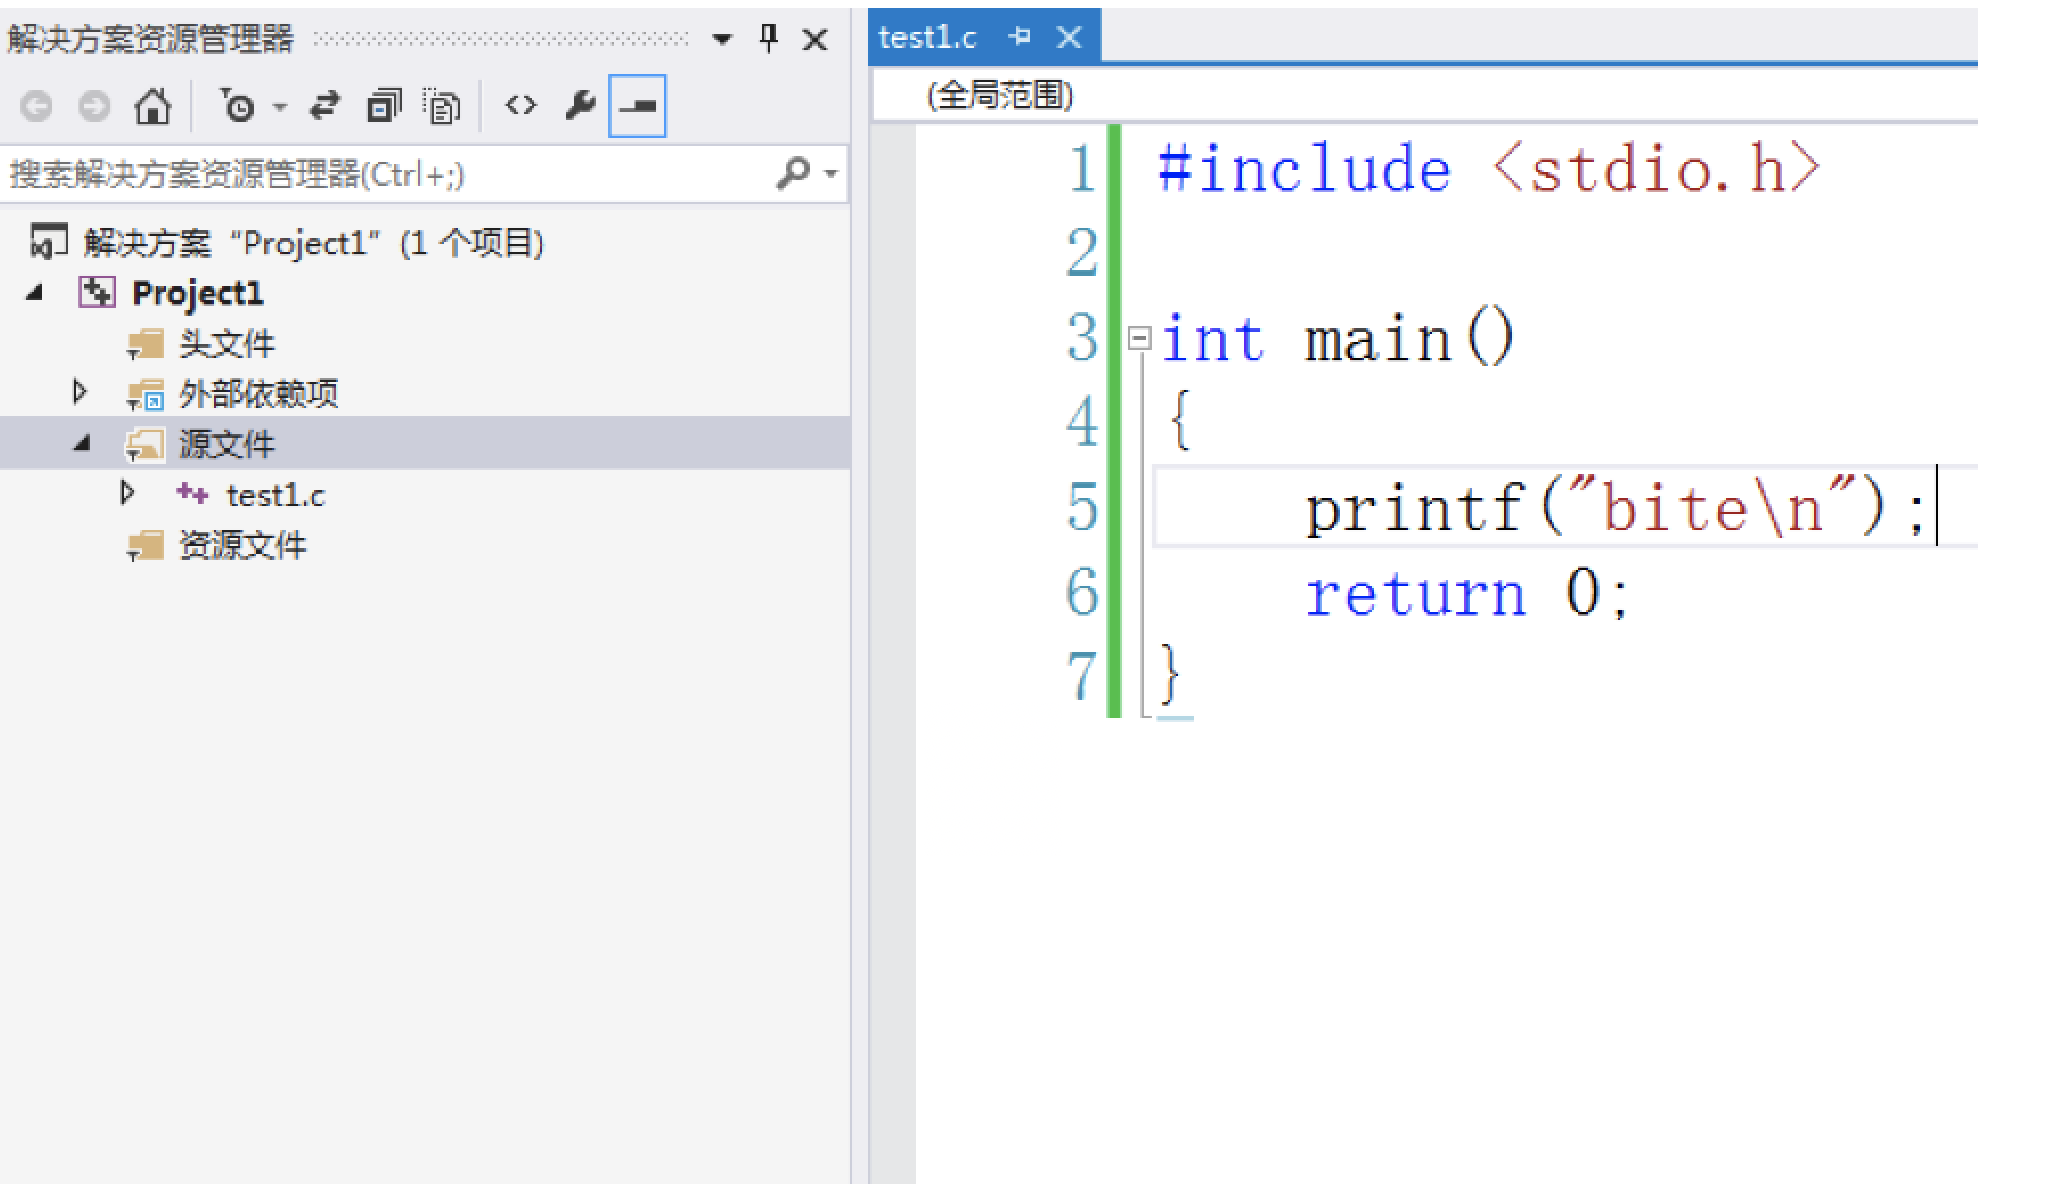
Task: Select the 外部依赖项 folder
Action: coord(259,393)
